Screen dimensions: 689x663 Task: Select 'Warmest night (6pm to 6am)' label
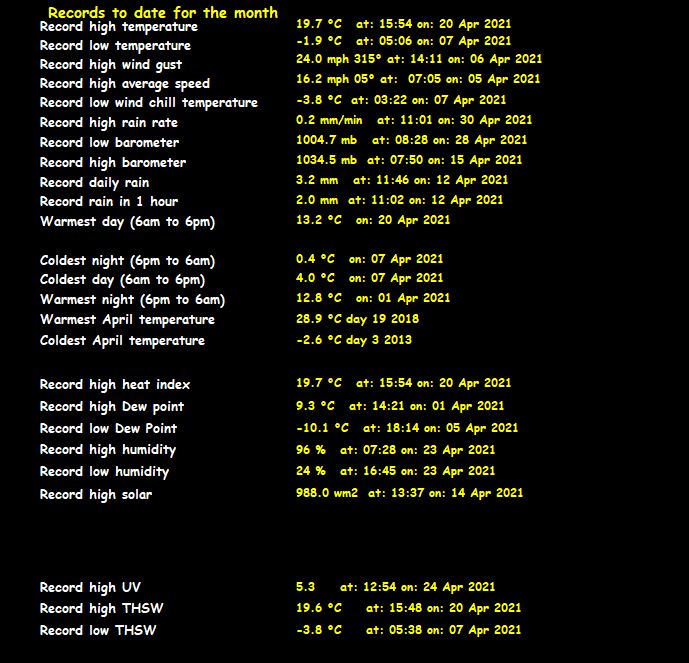pos(132,300)
